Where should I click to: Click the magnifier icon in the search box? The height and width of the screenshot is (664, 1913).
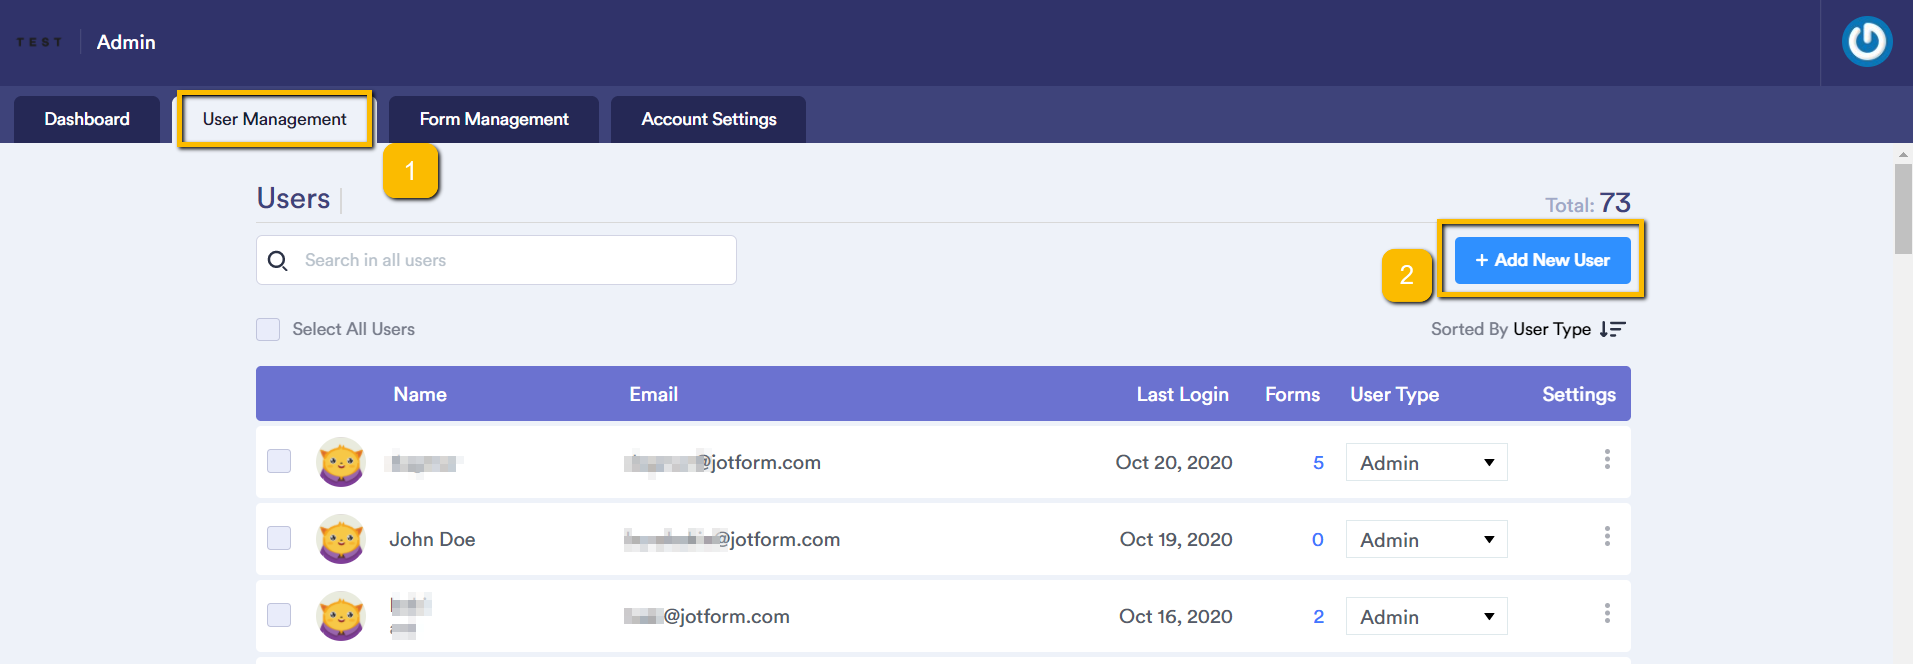tap(278, 261)
